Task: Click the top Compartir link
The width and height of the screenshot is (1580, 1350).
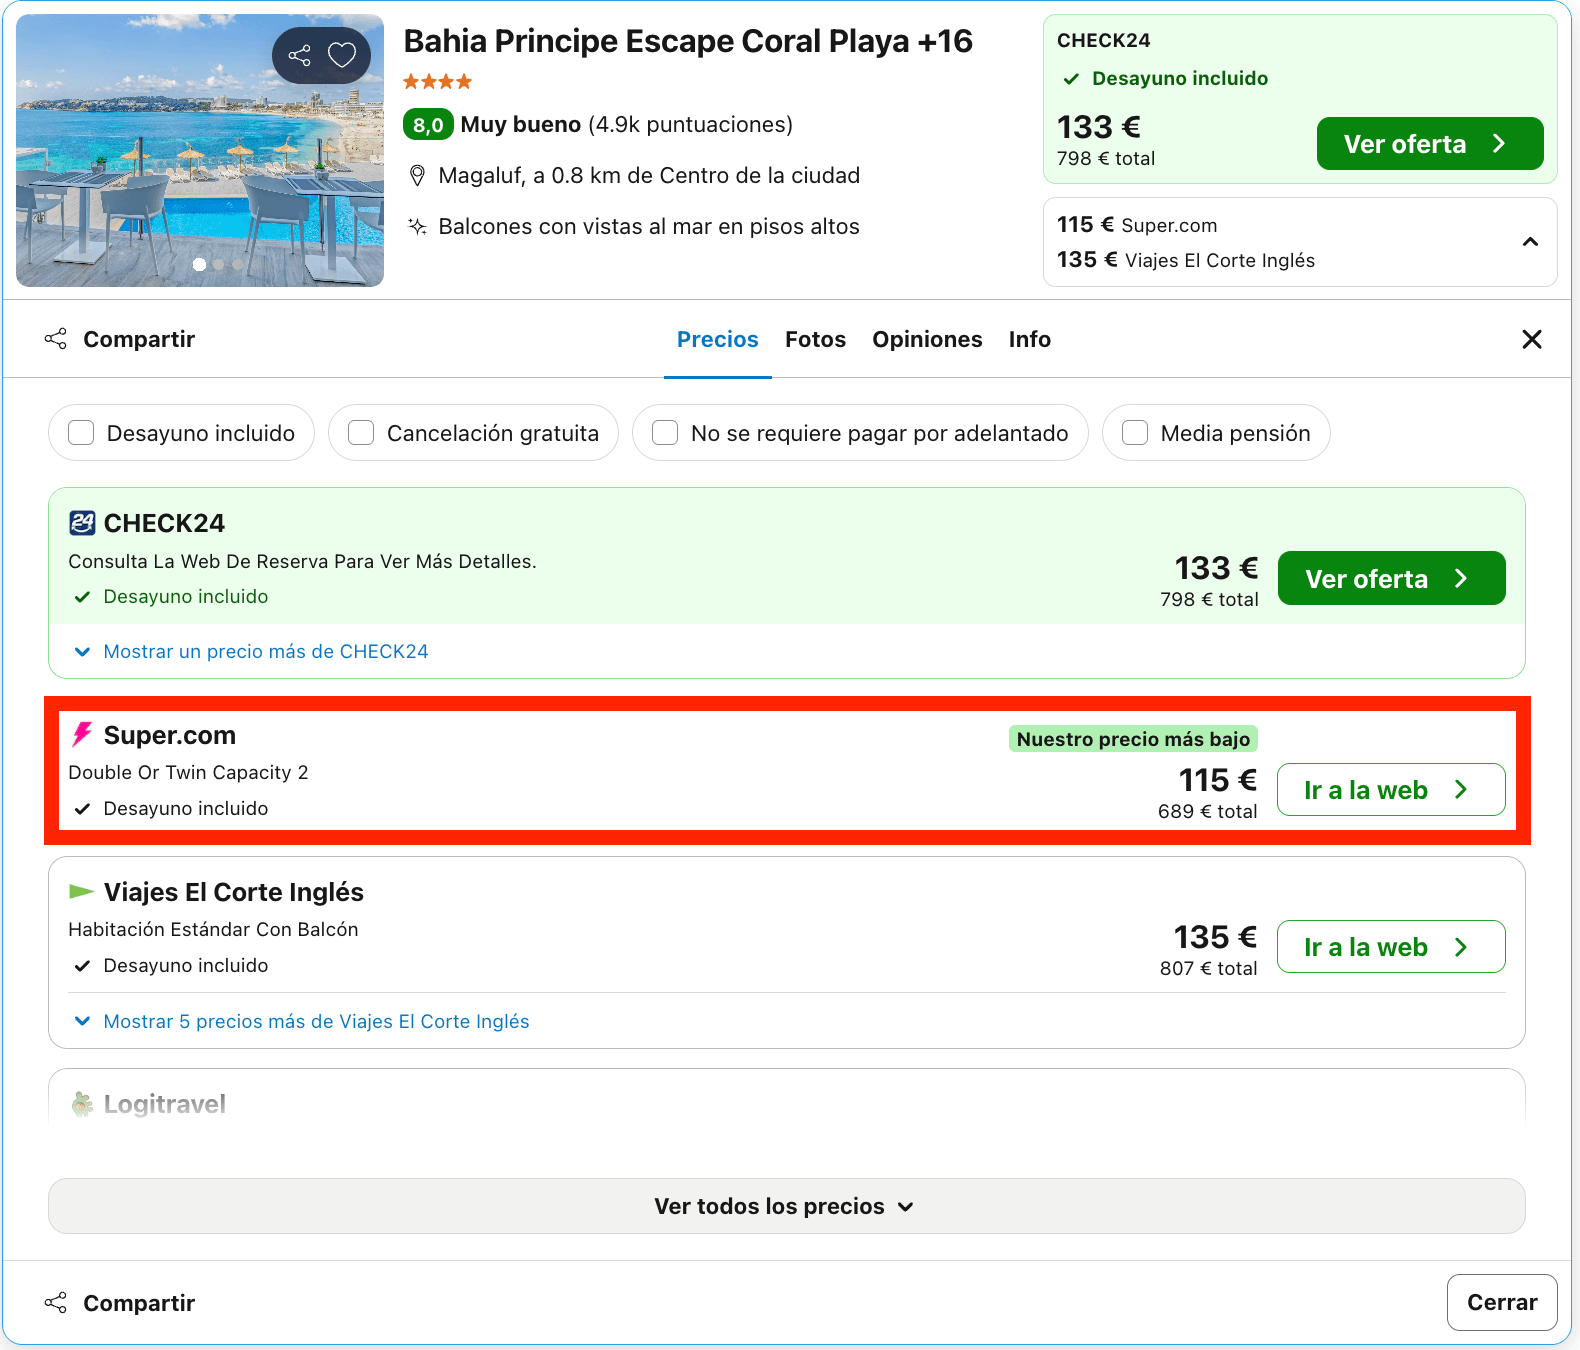Action: coord(139,339)
